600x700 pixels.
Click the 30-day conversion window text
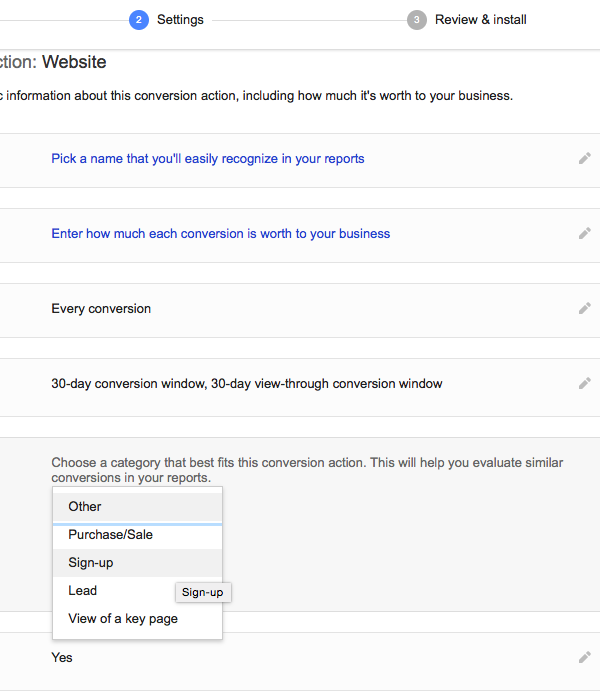[x=246, y=384]
